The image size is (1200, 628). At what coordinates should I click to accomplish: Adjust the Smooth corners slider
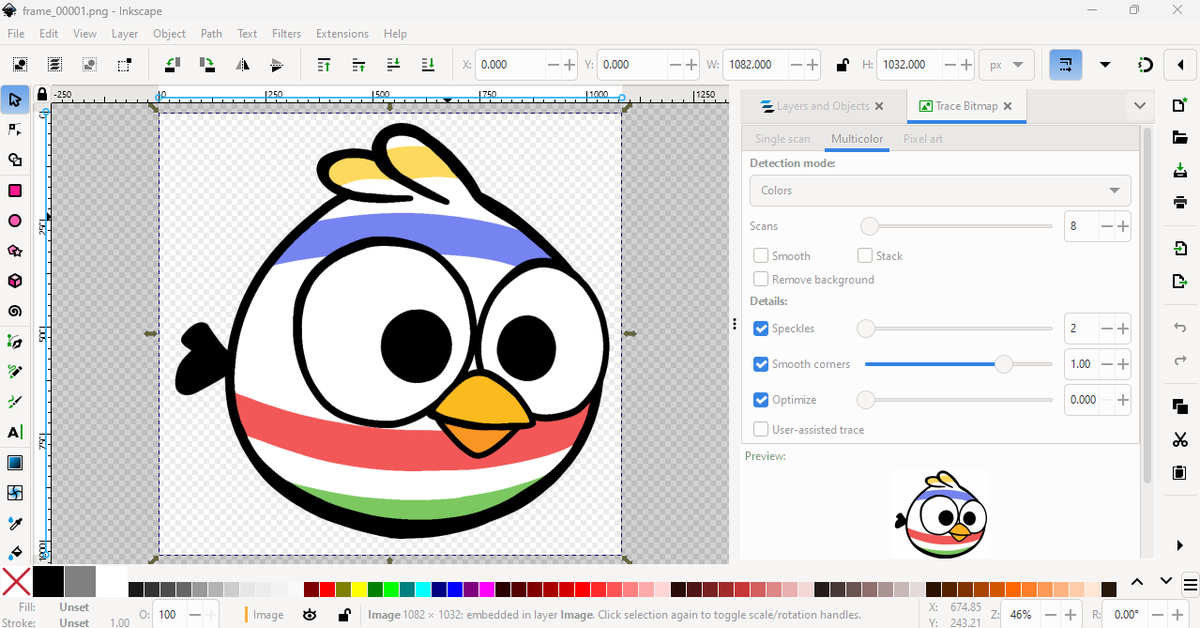coord(958,364)
